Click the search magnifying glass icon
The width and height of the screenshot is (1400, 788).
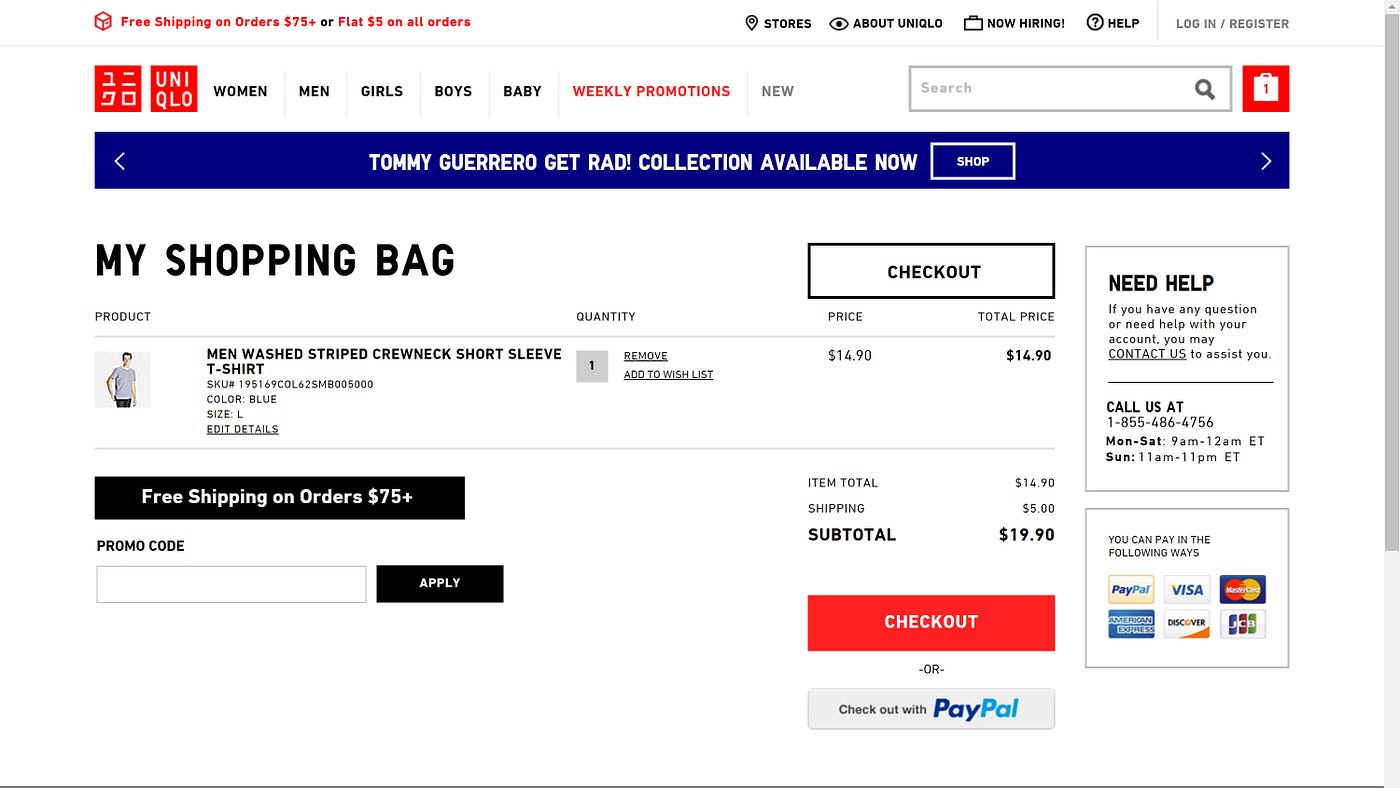[1204, 89]
